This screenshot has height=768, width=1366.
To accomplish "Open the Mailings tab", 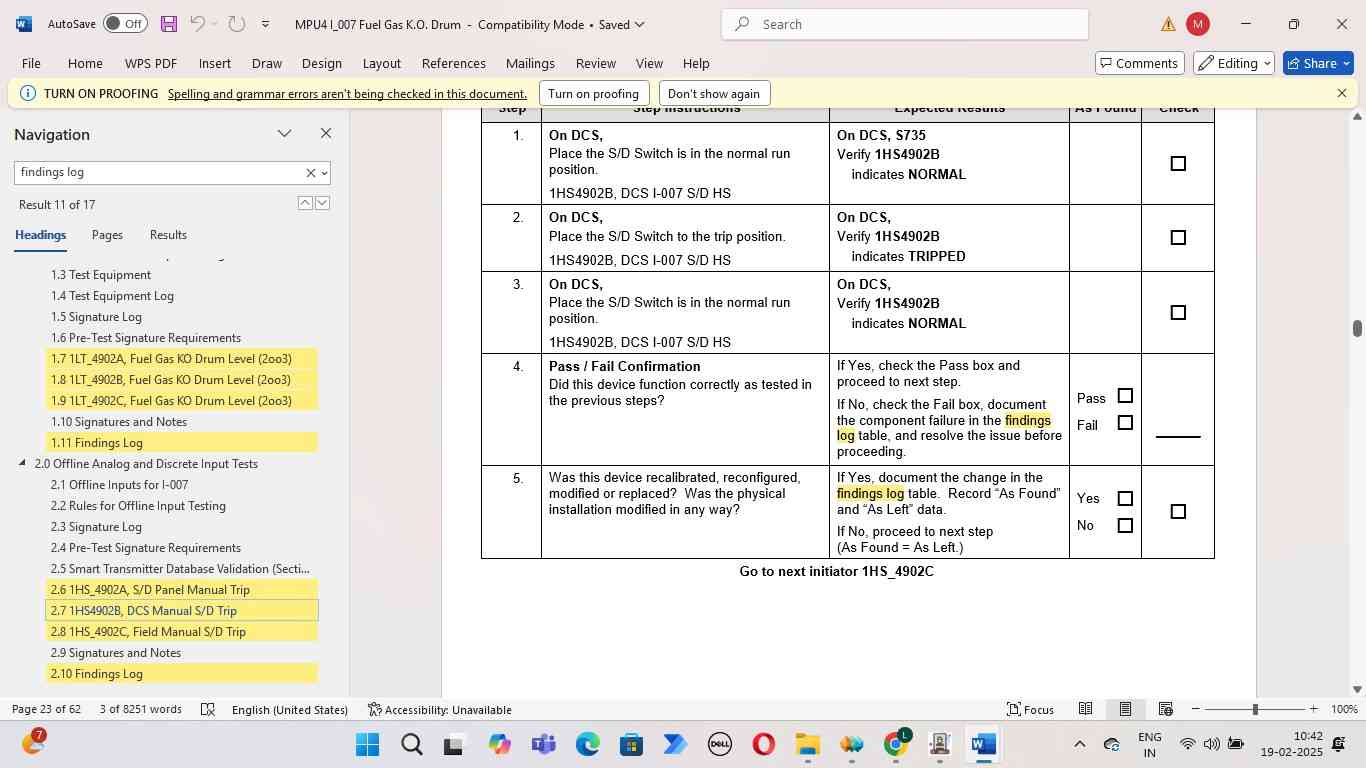I will click(530, 63).
